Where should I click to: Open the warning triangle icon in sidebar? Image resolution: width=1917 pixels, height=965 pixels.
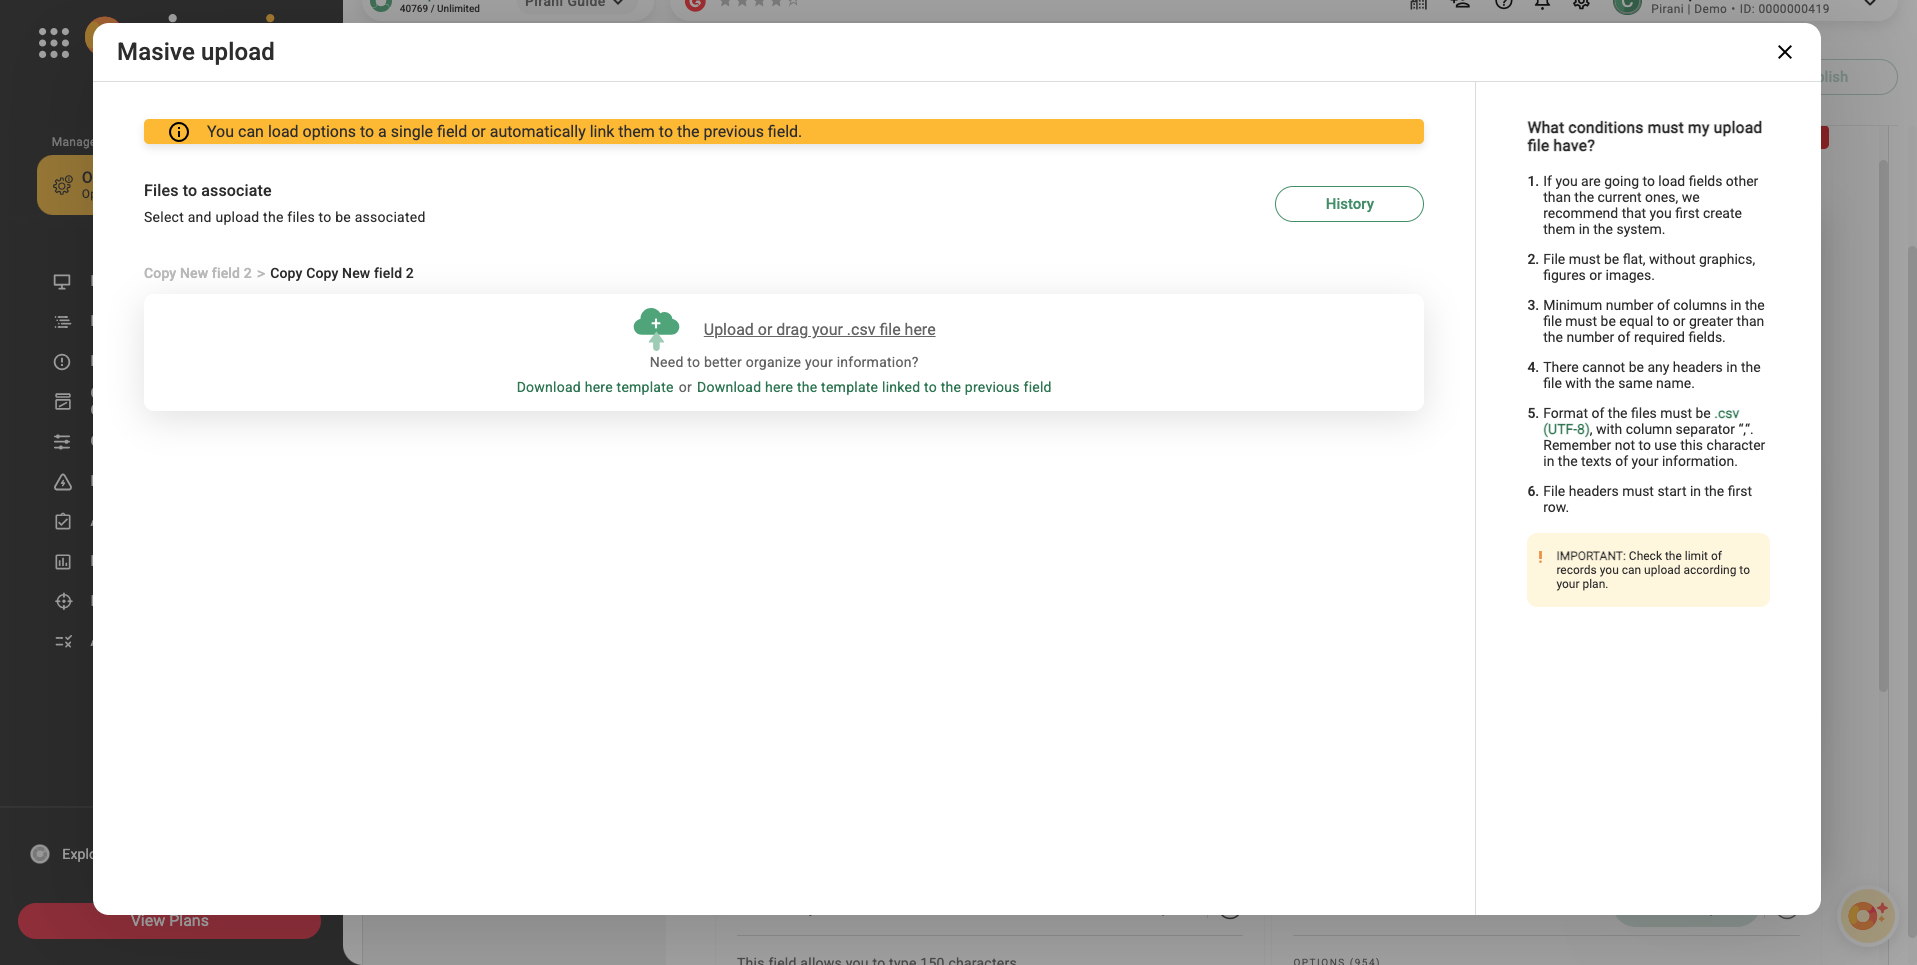(62, 482)
